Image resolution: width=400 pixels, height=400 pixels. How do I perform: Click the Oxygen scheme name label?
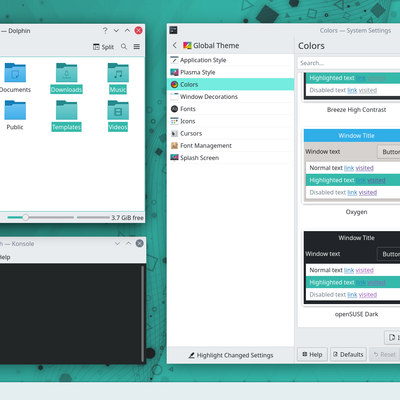point(356,212)
